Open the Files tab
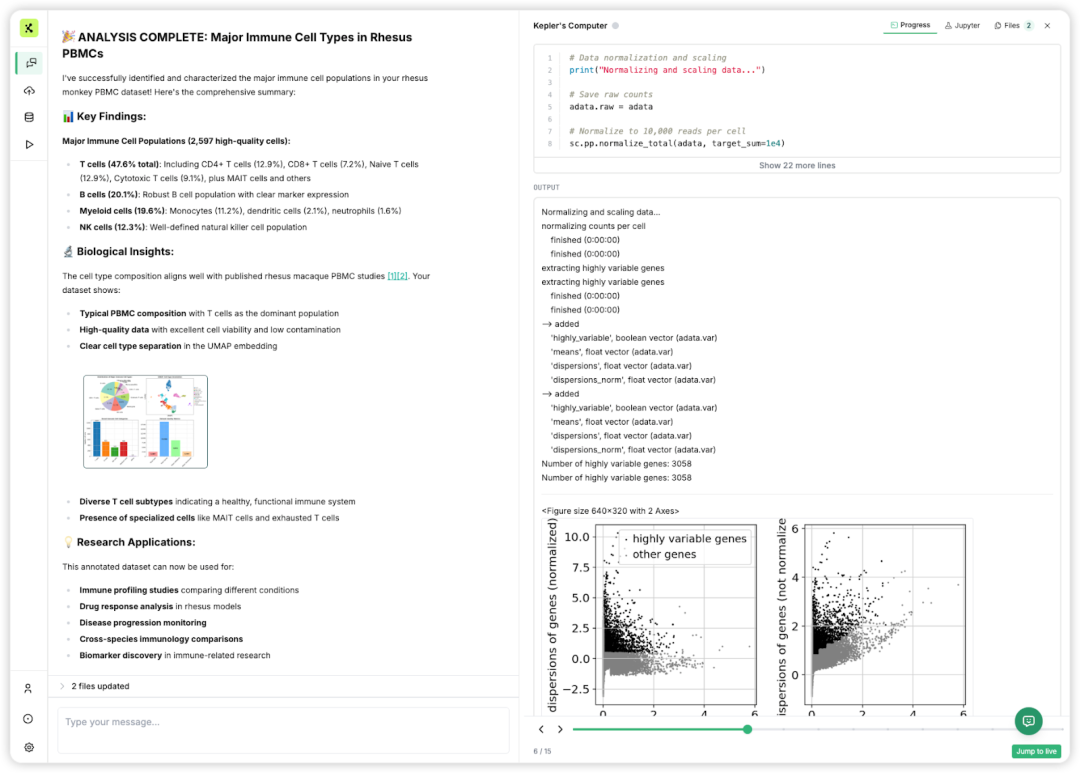The image size is (1080, 773). click(x=1013, y=25)
